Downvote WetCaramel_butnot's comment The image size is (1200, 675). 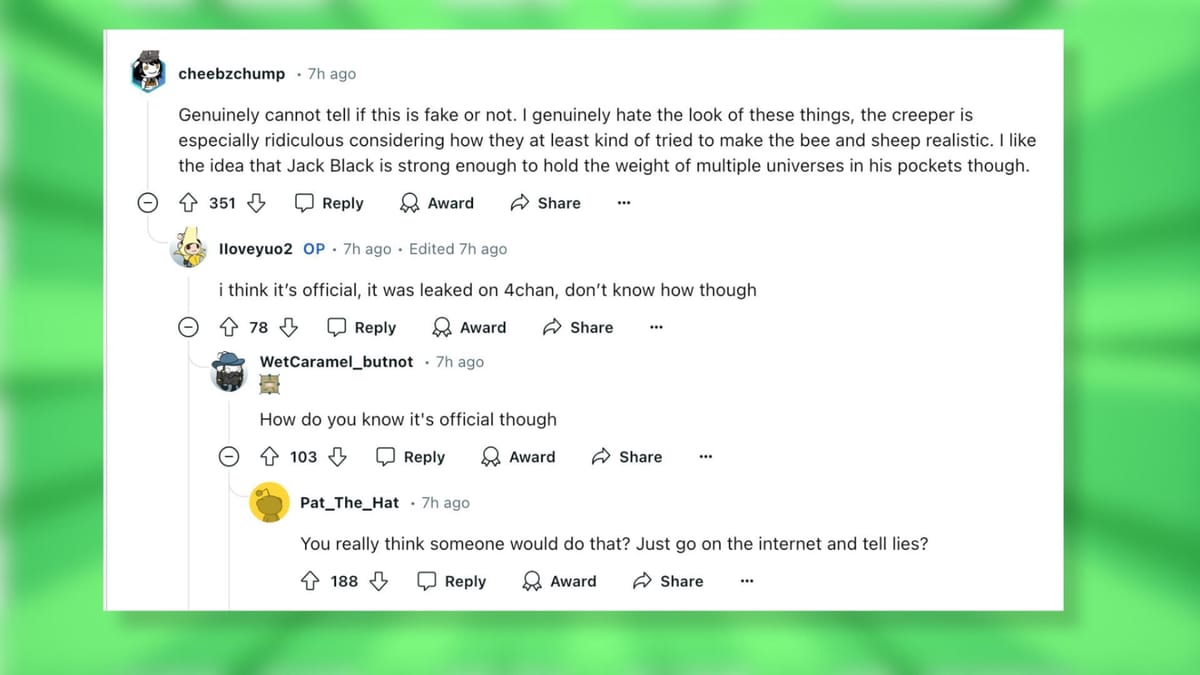337,457
